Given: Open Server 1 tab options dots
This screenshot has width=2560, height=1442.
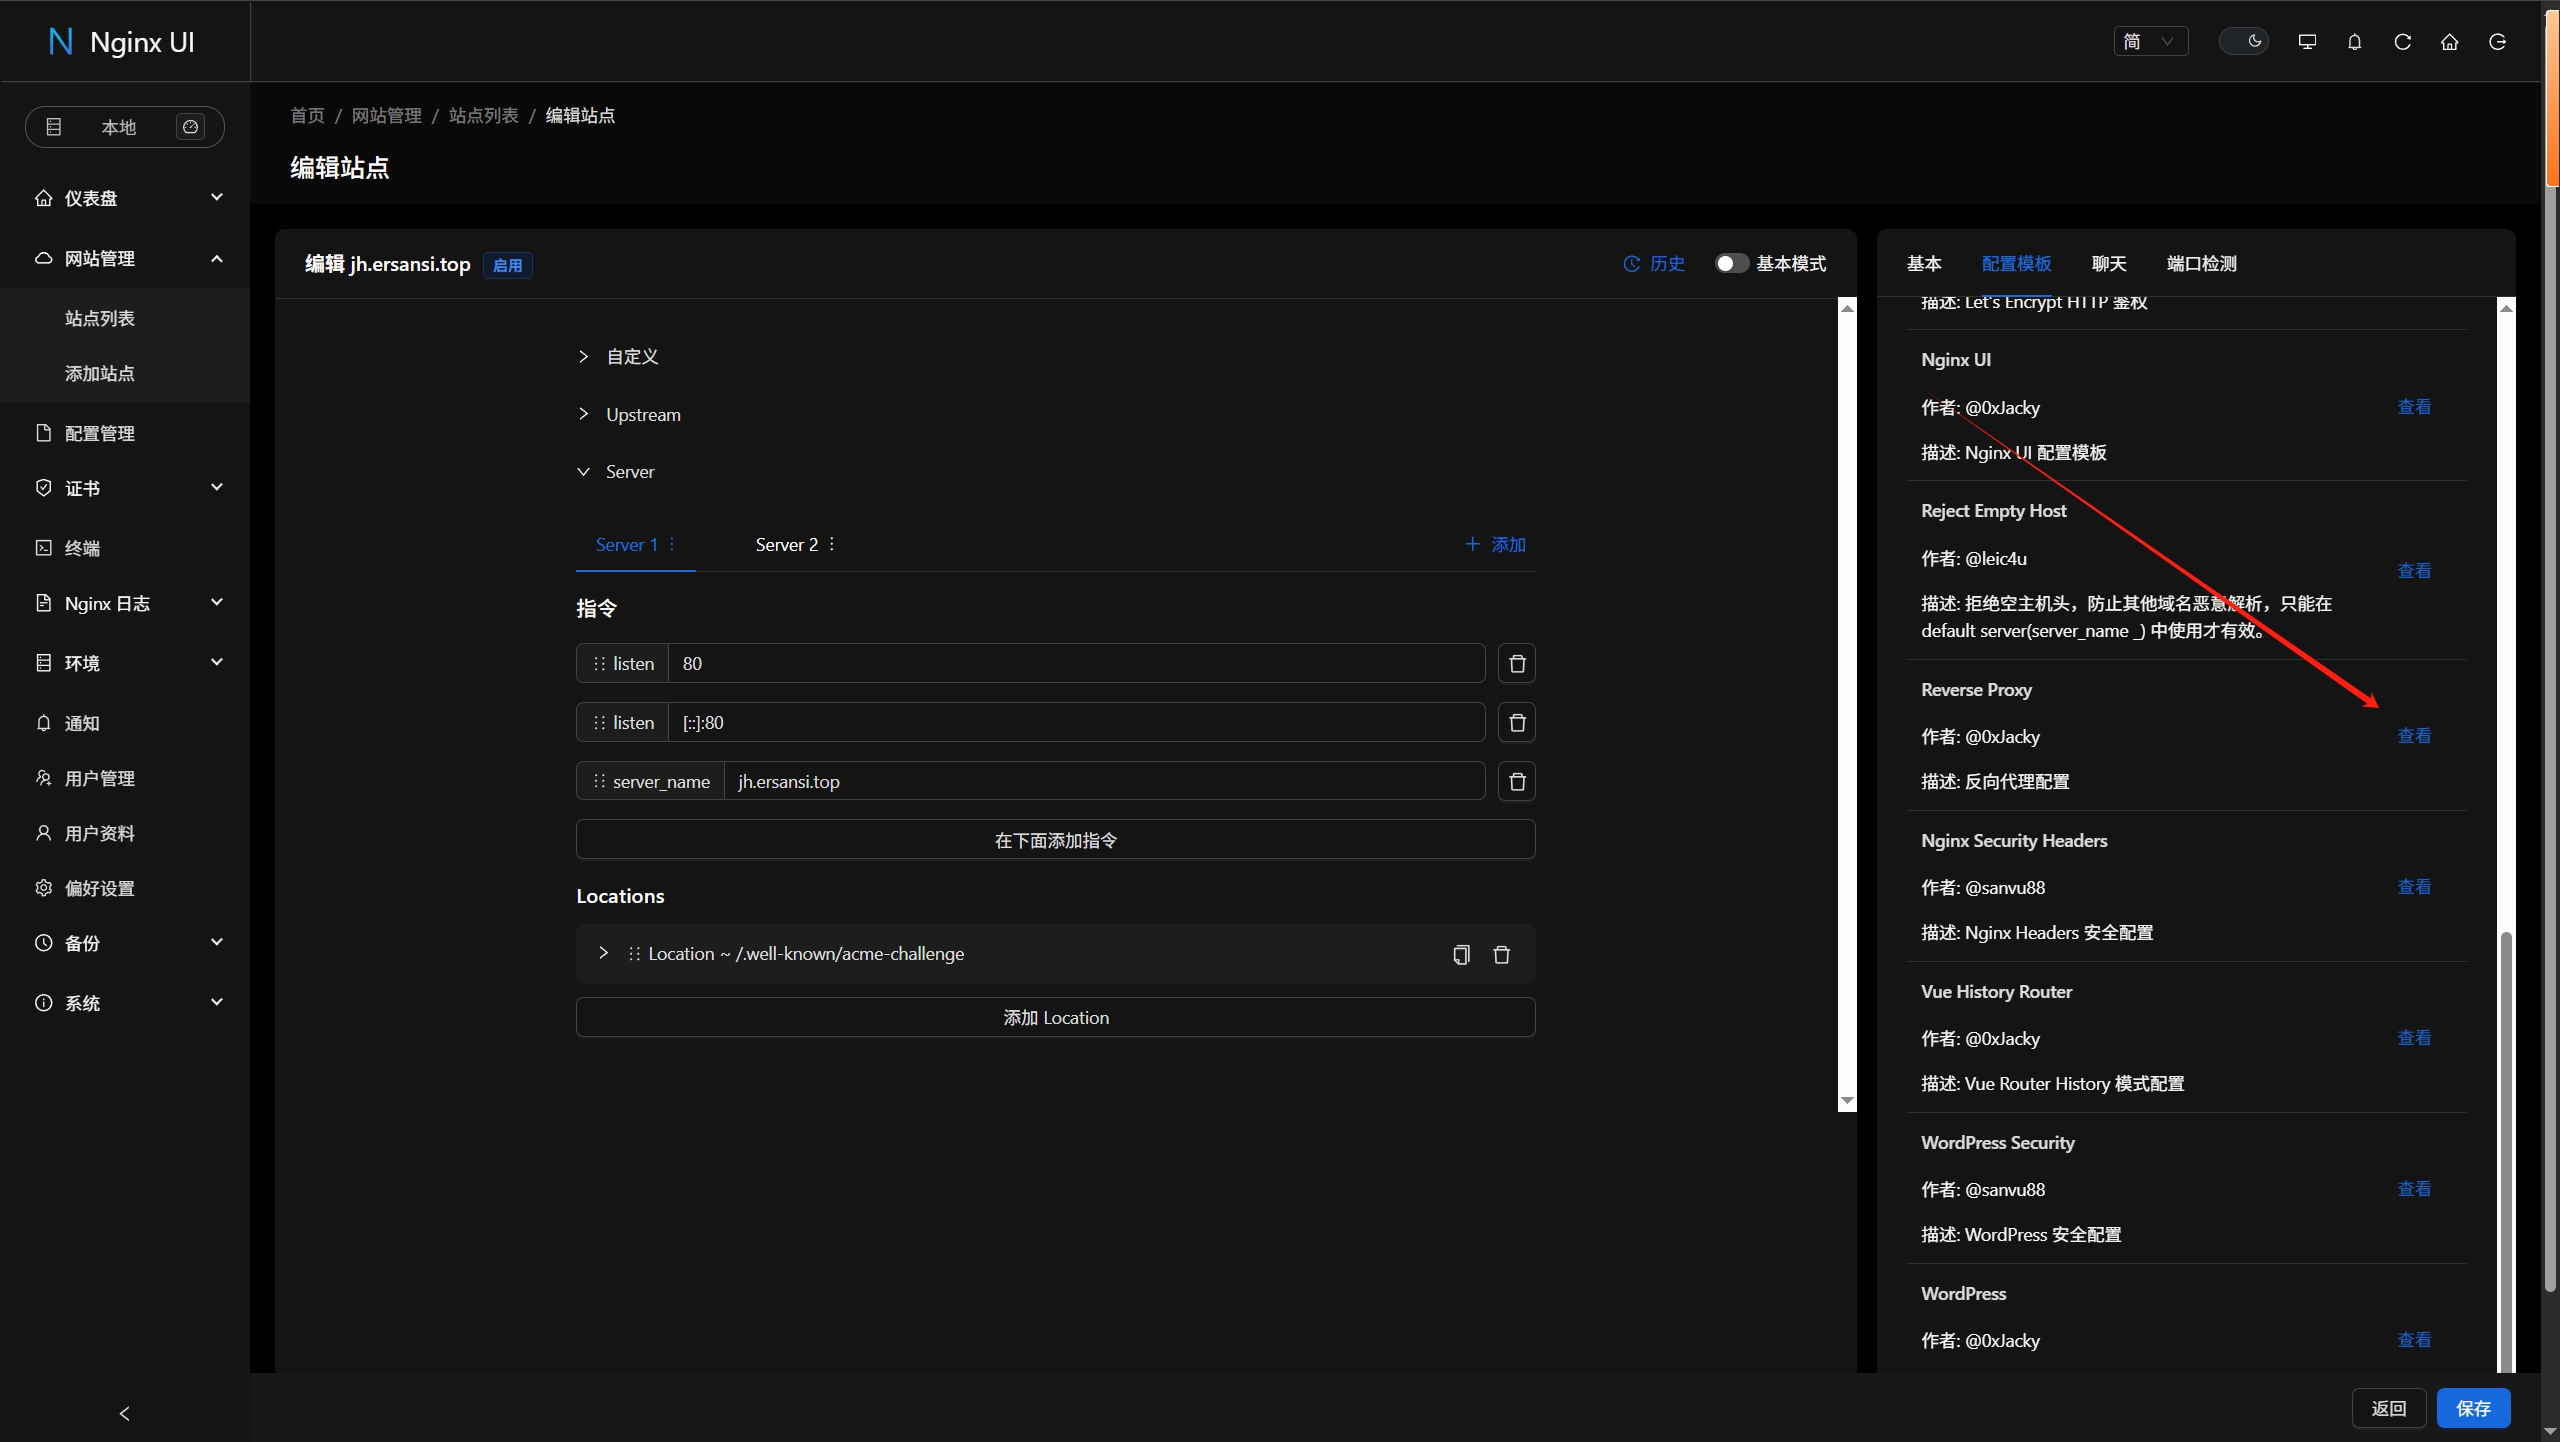Looking at the screenshot, I should (x=672, y=544).
